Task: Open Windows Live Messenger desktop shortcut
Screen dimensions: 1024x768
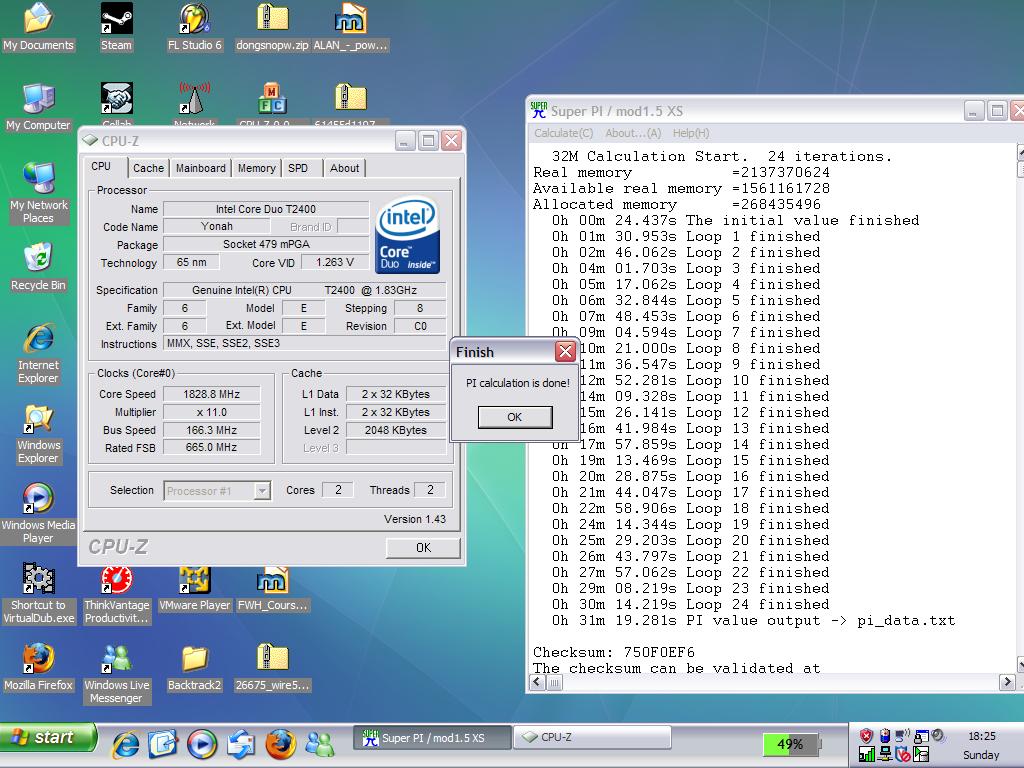Action: [x=116, y=673]
